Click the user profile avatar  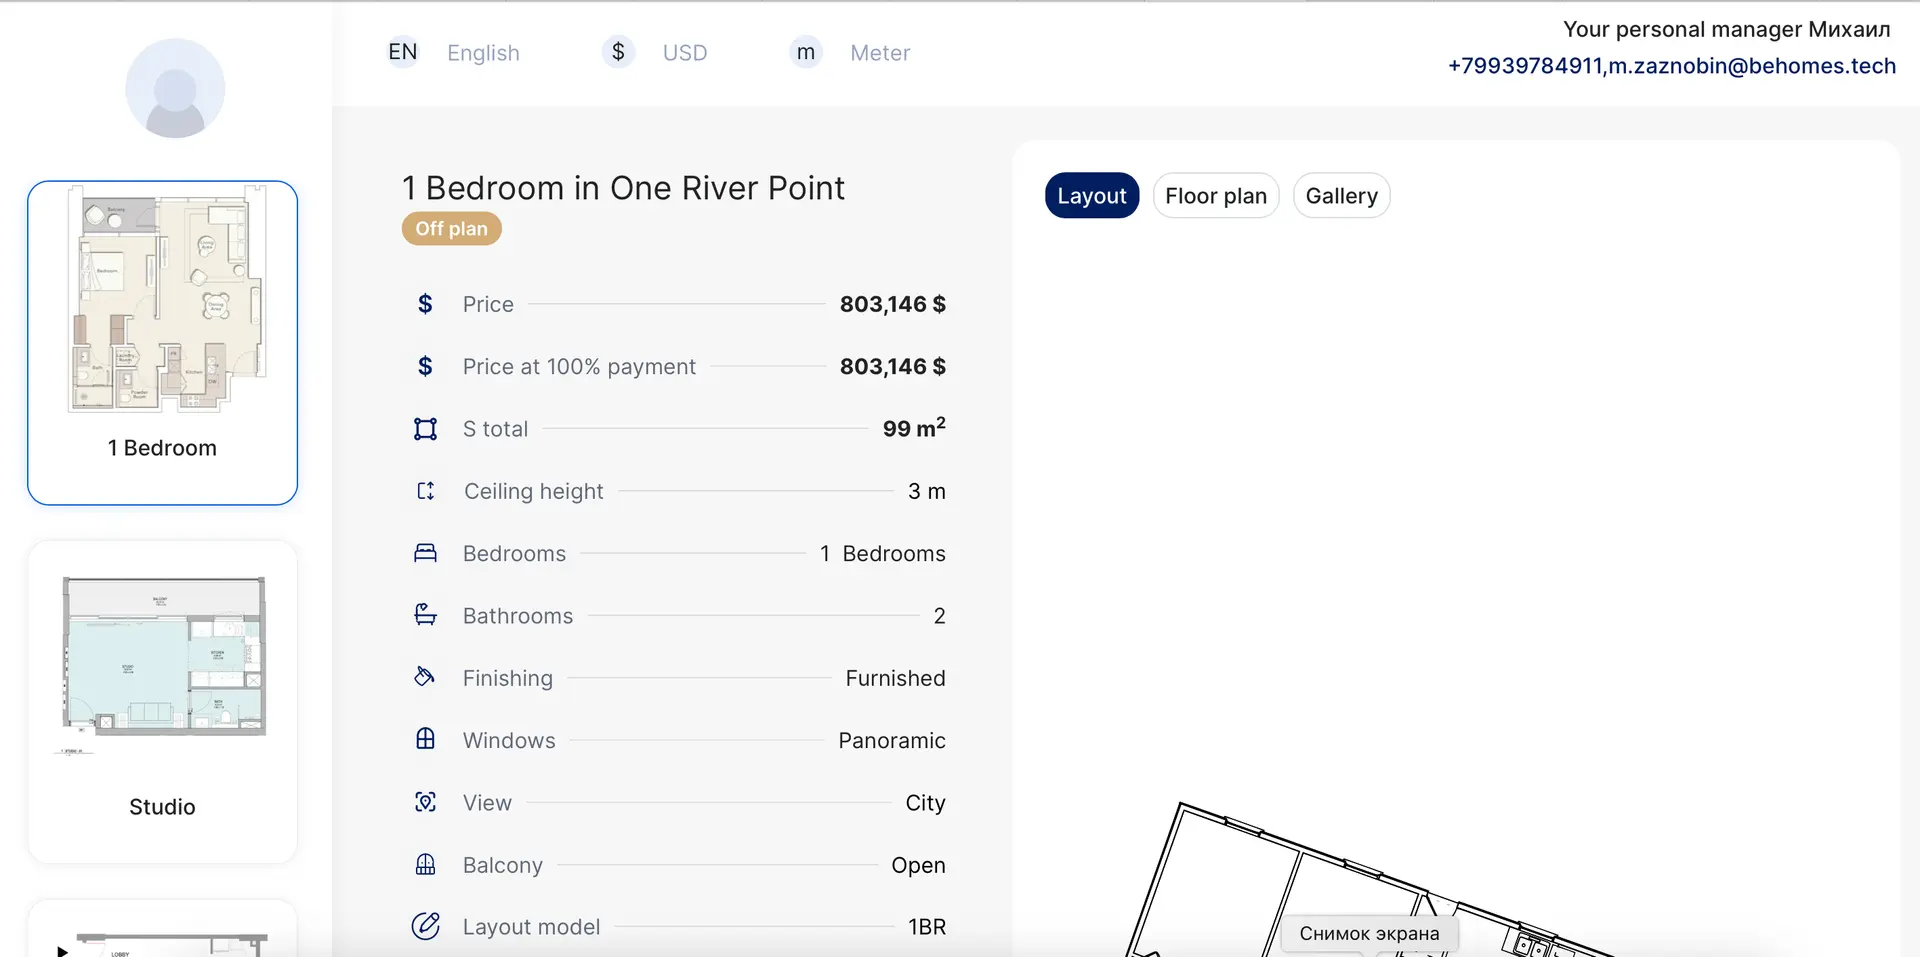(x=175, y=88)
